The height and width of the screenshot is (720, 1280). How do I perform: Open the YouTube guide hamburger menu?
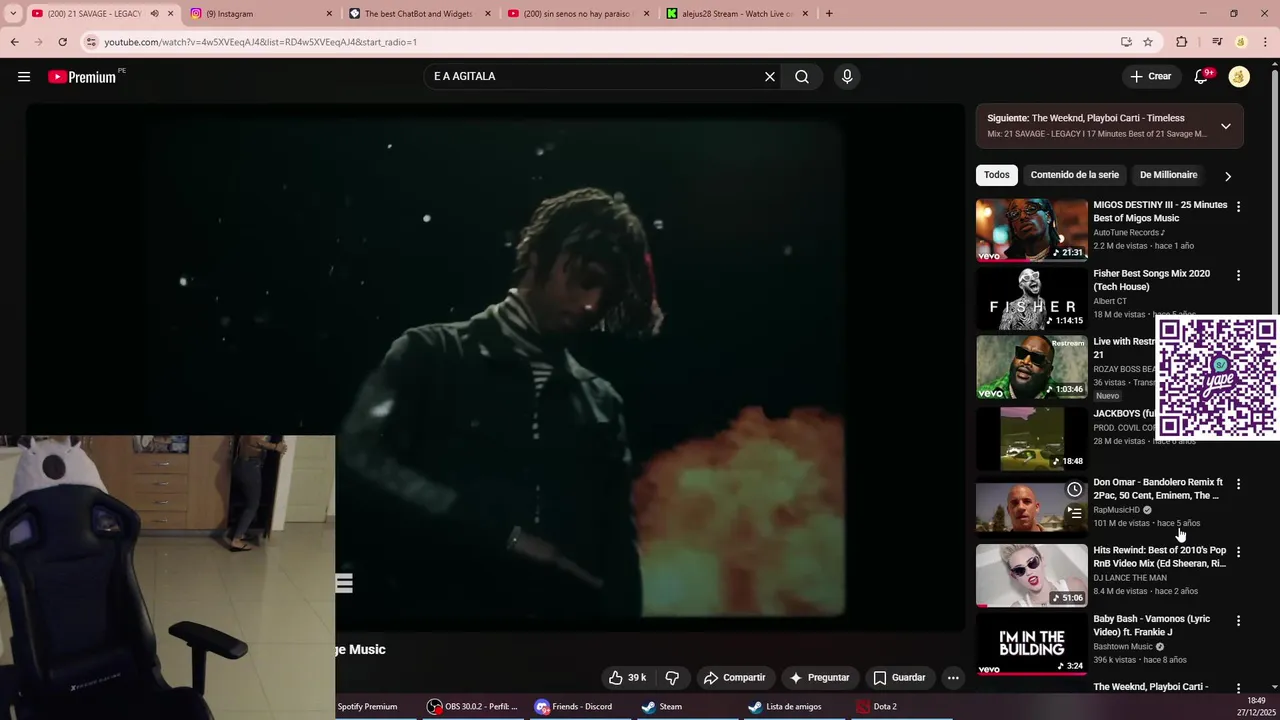coord(24,76)
